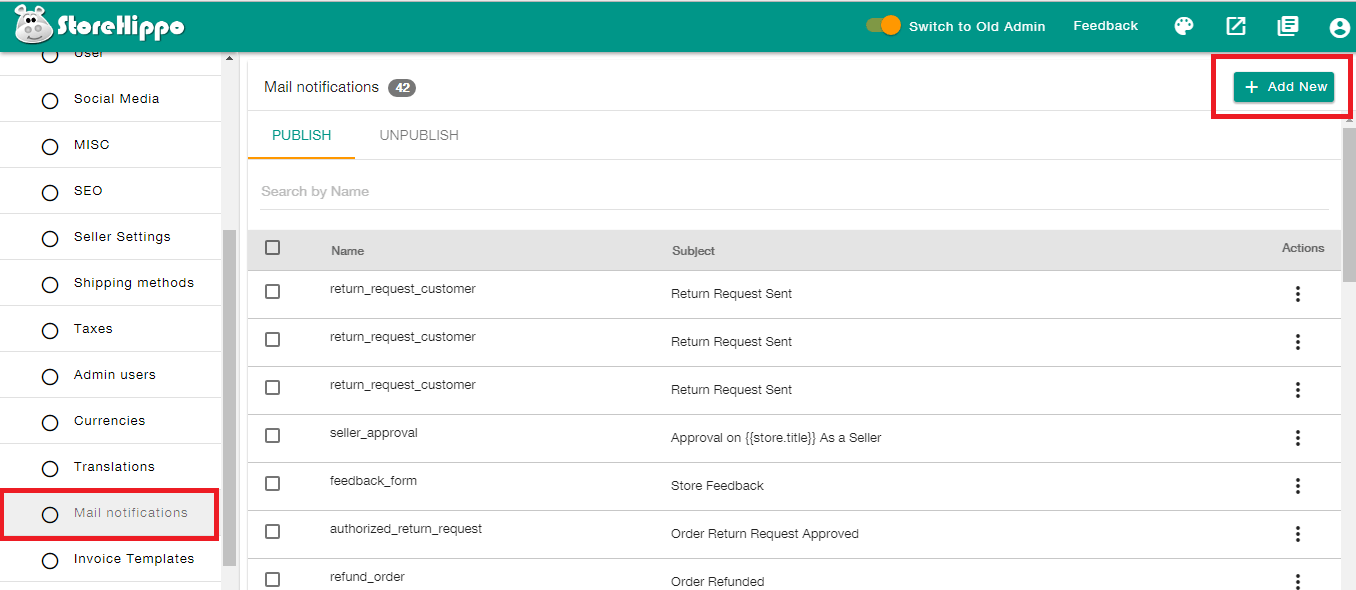Click the Feedback link
1356x590 pixels.
pos(1105,26)
